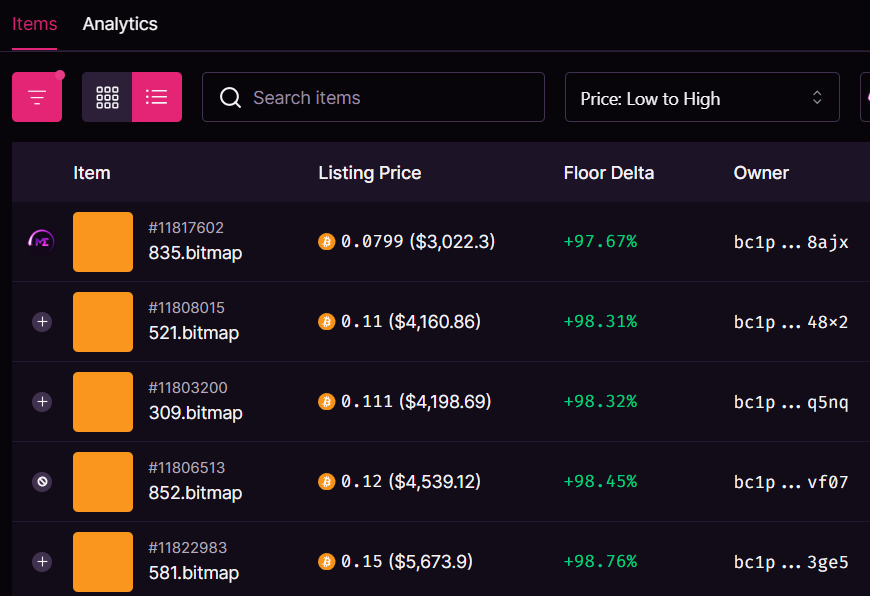
Task: Click the Bitcoin icon beside 0.0799 price
Action: click(x=326, y=241)
